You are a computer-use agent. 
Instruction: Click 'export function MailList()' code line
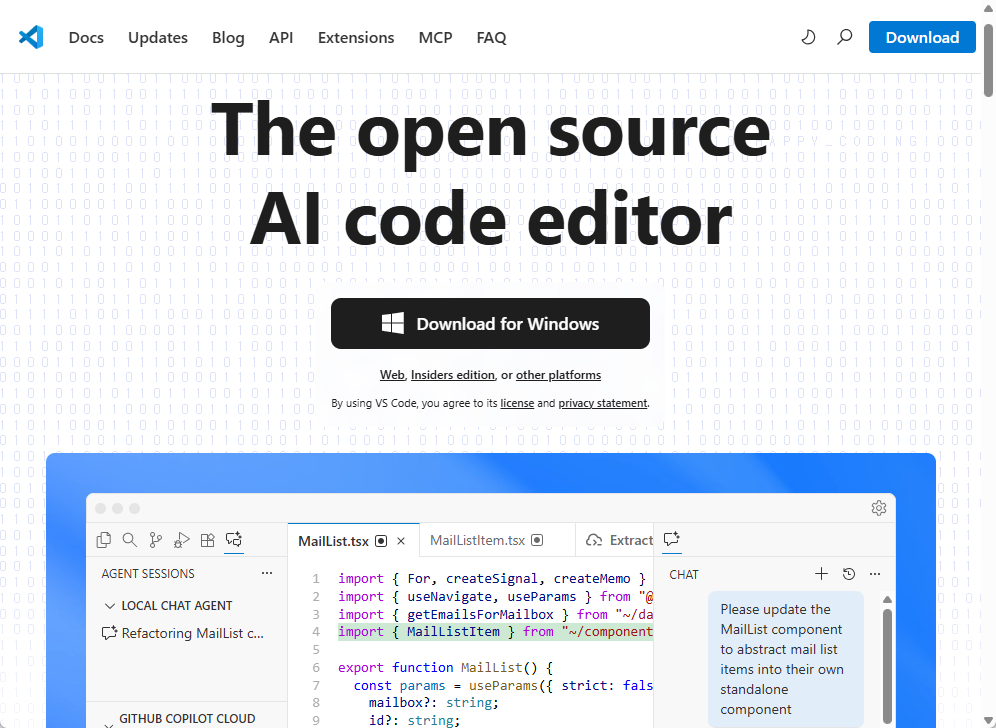tap(445, 667)
